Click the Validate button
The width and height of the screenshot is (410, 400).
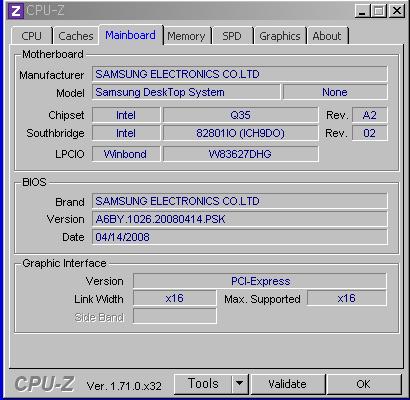tap(287, 384)
